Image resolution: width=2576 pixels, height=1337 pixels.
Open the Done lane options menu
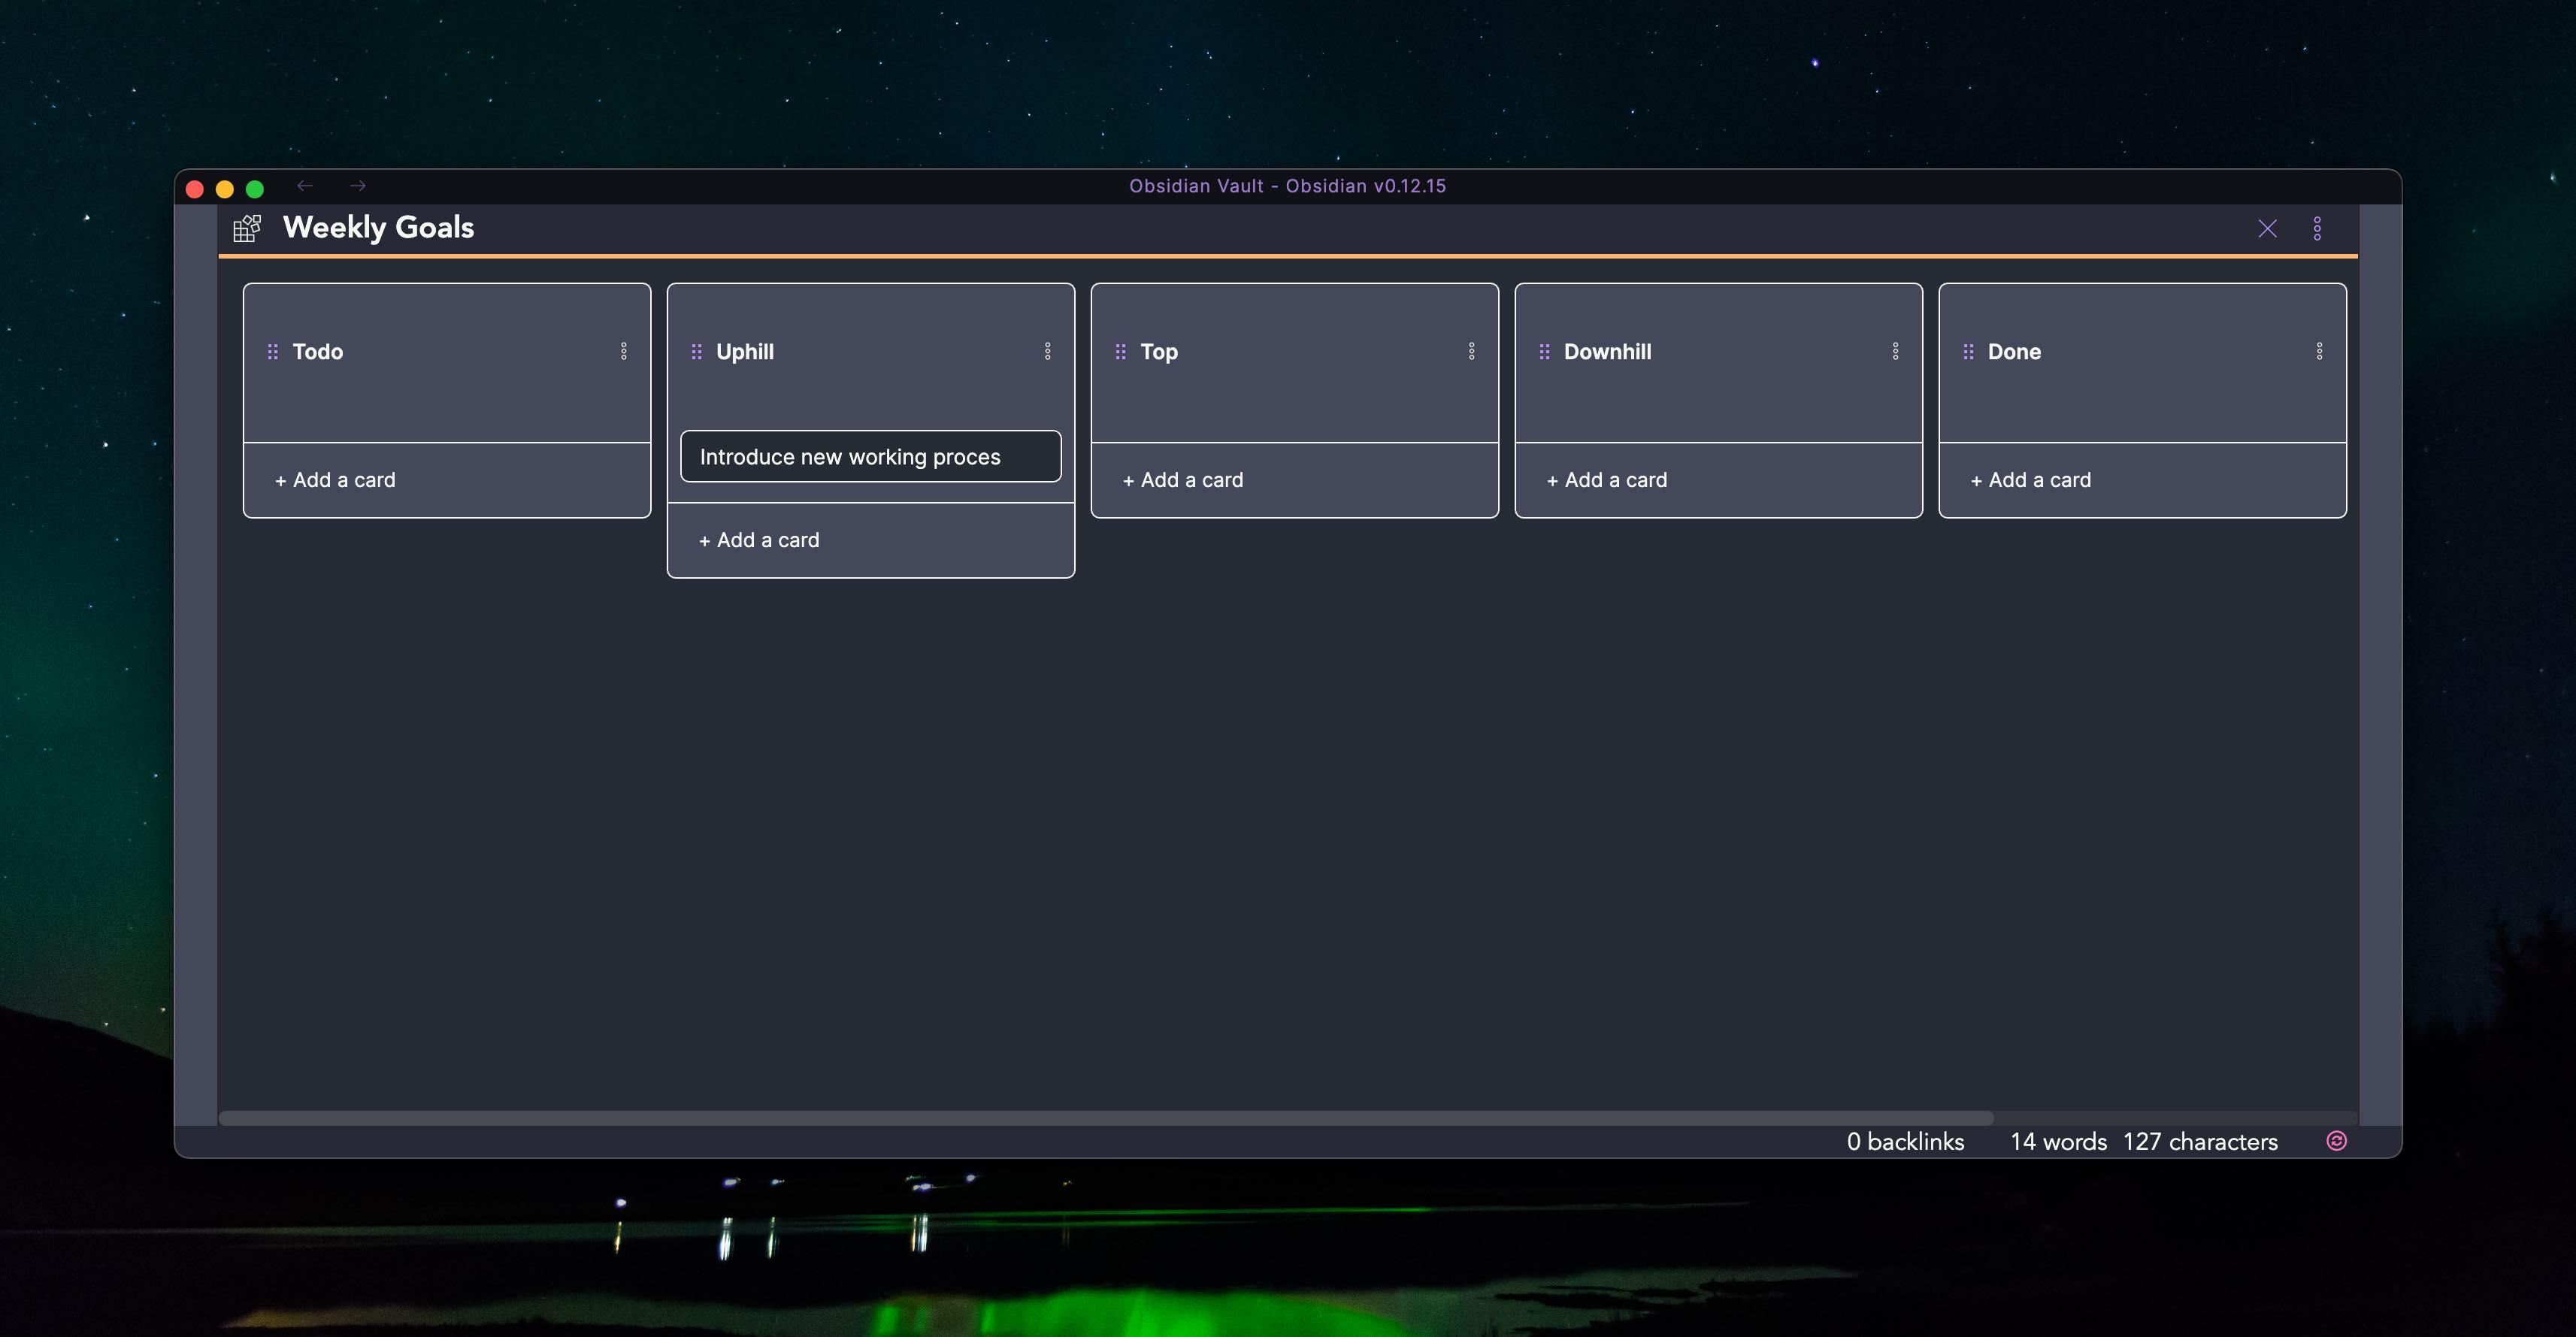(x=2319, y=351)
